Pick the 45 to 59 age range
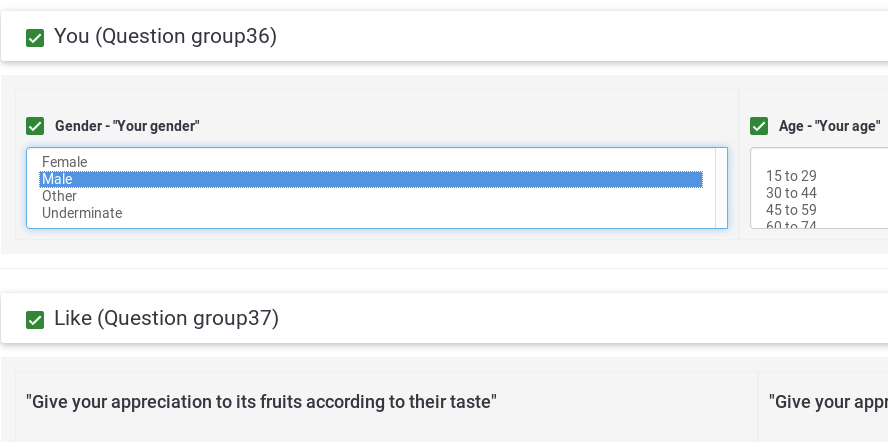 (x=791, y=210)
